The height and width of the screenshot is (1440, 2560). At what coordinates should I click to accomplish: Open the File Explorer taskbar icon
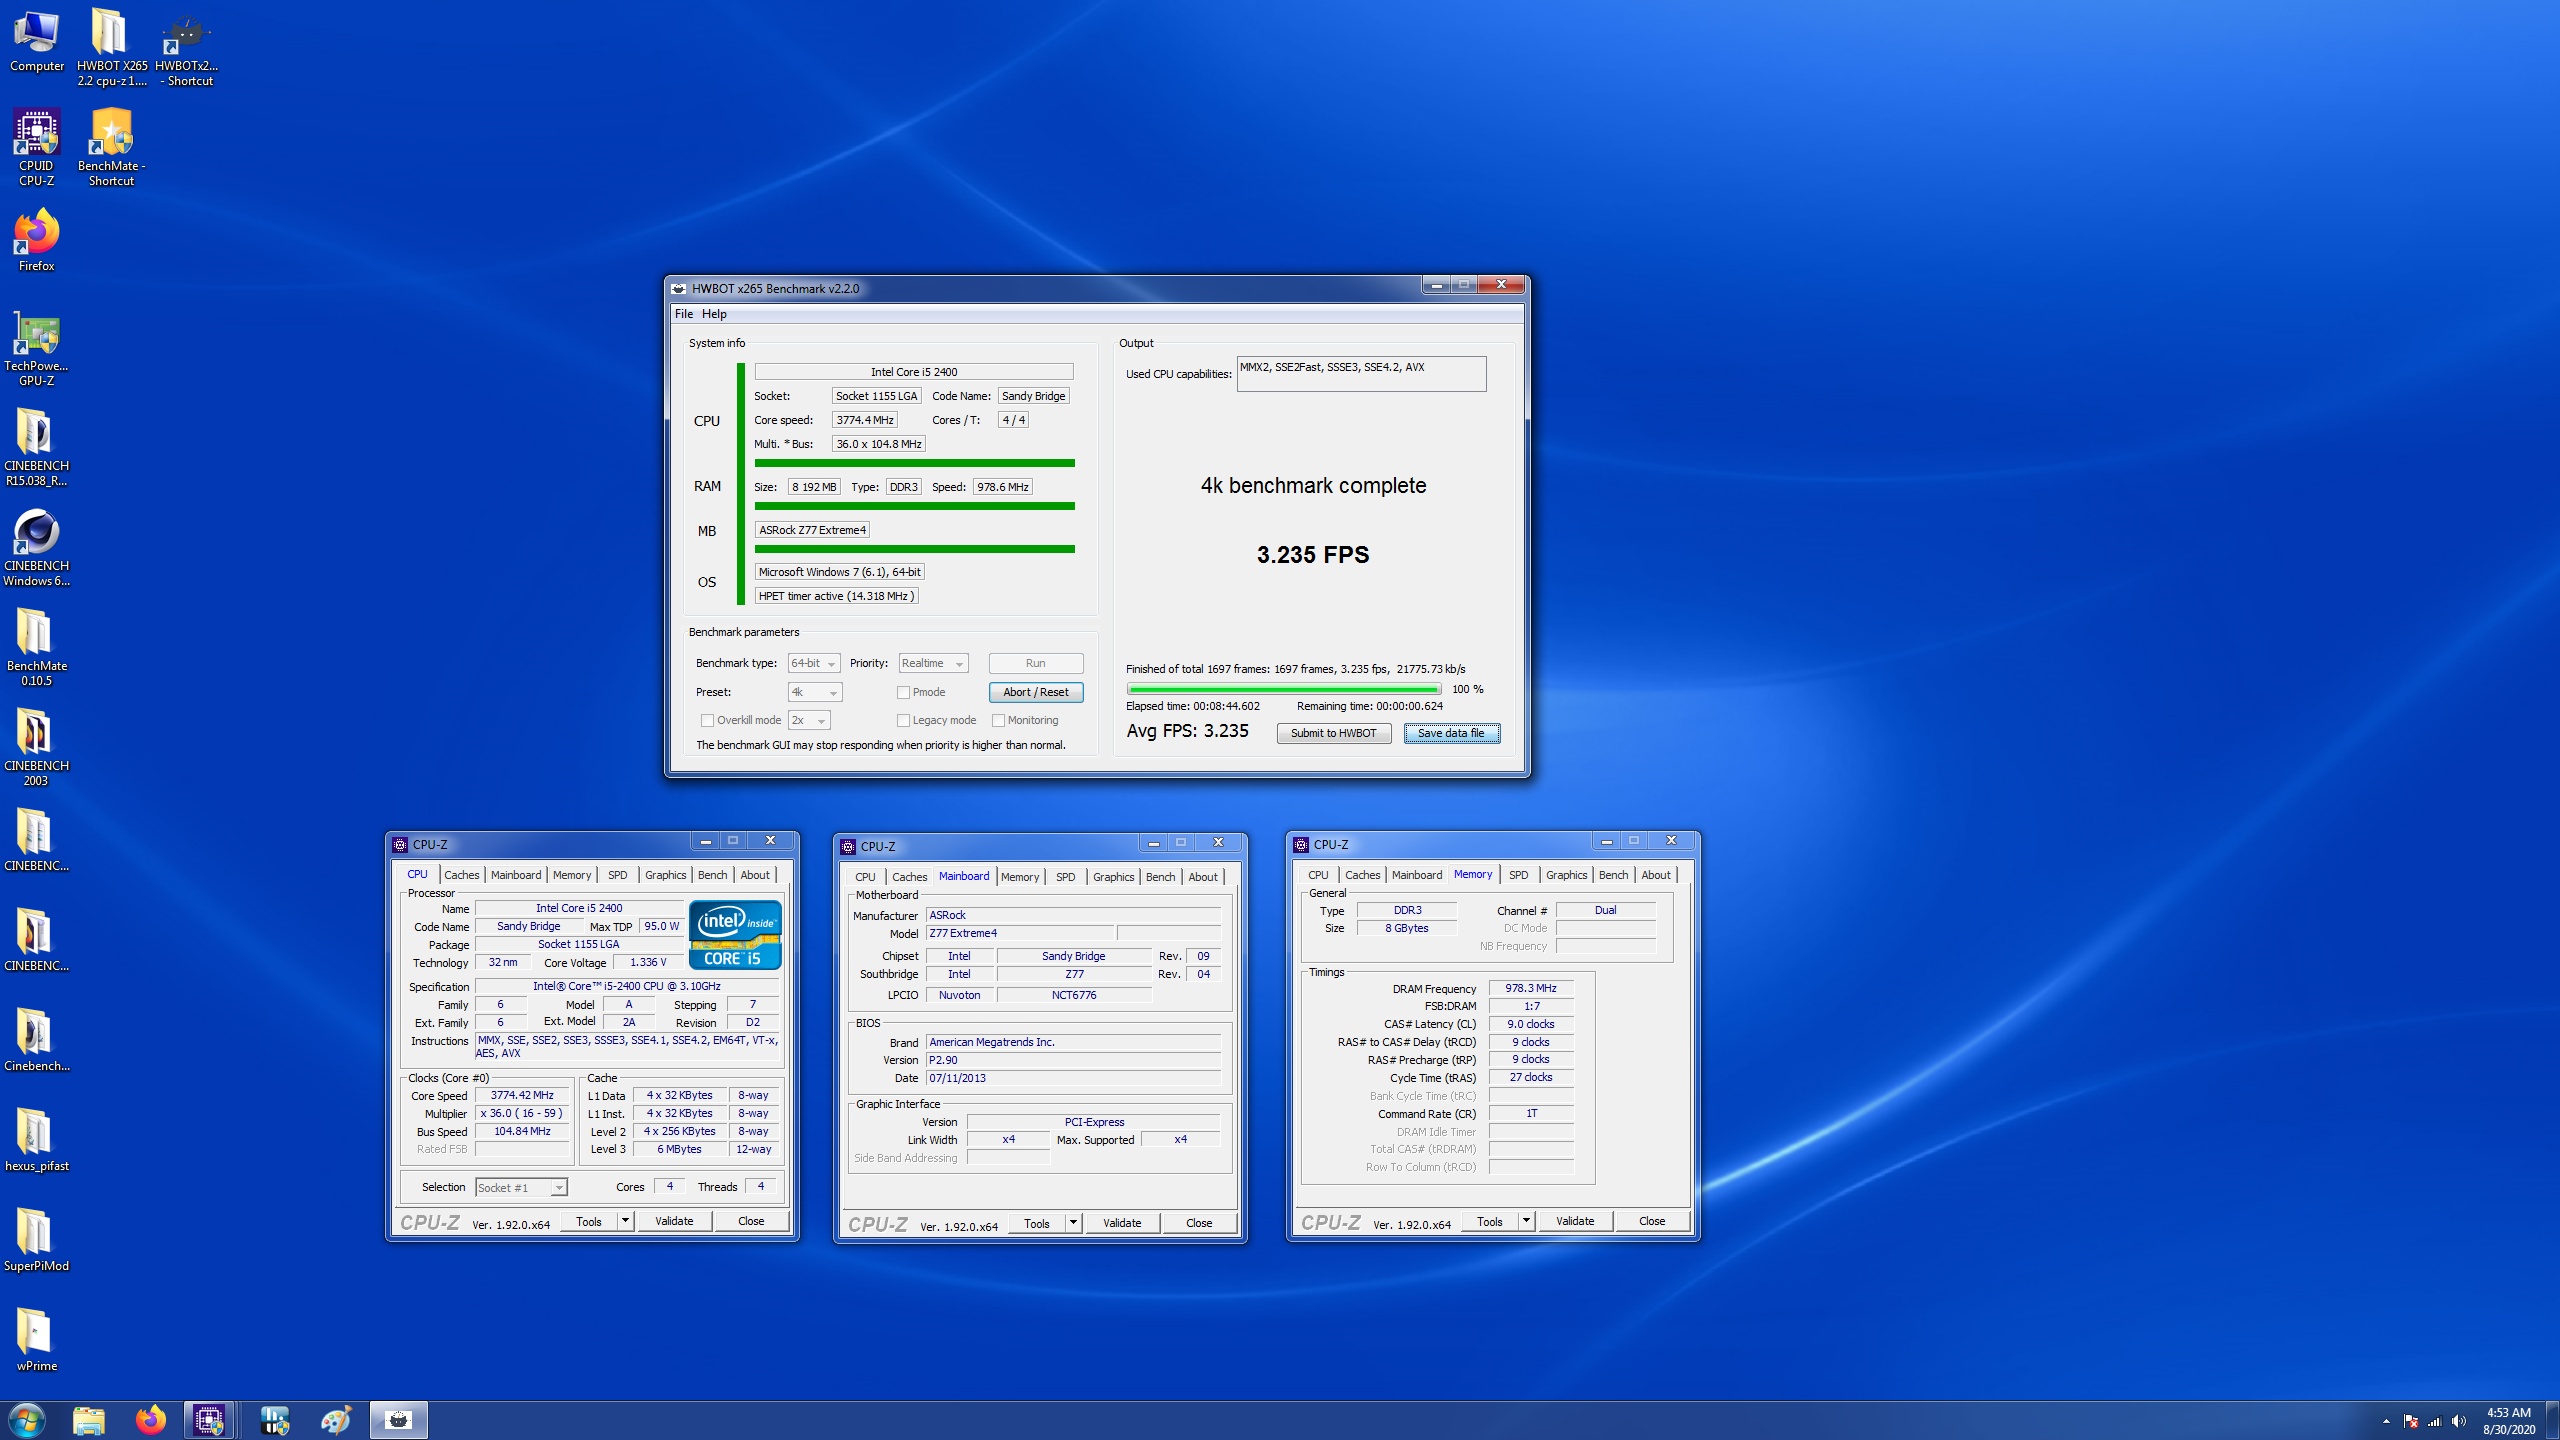point(89,1420)
